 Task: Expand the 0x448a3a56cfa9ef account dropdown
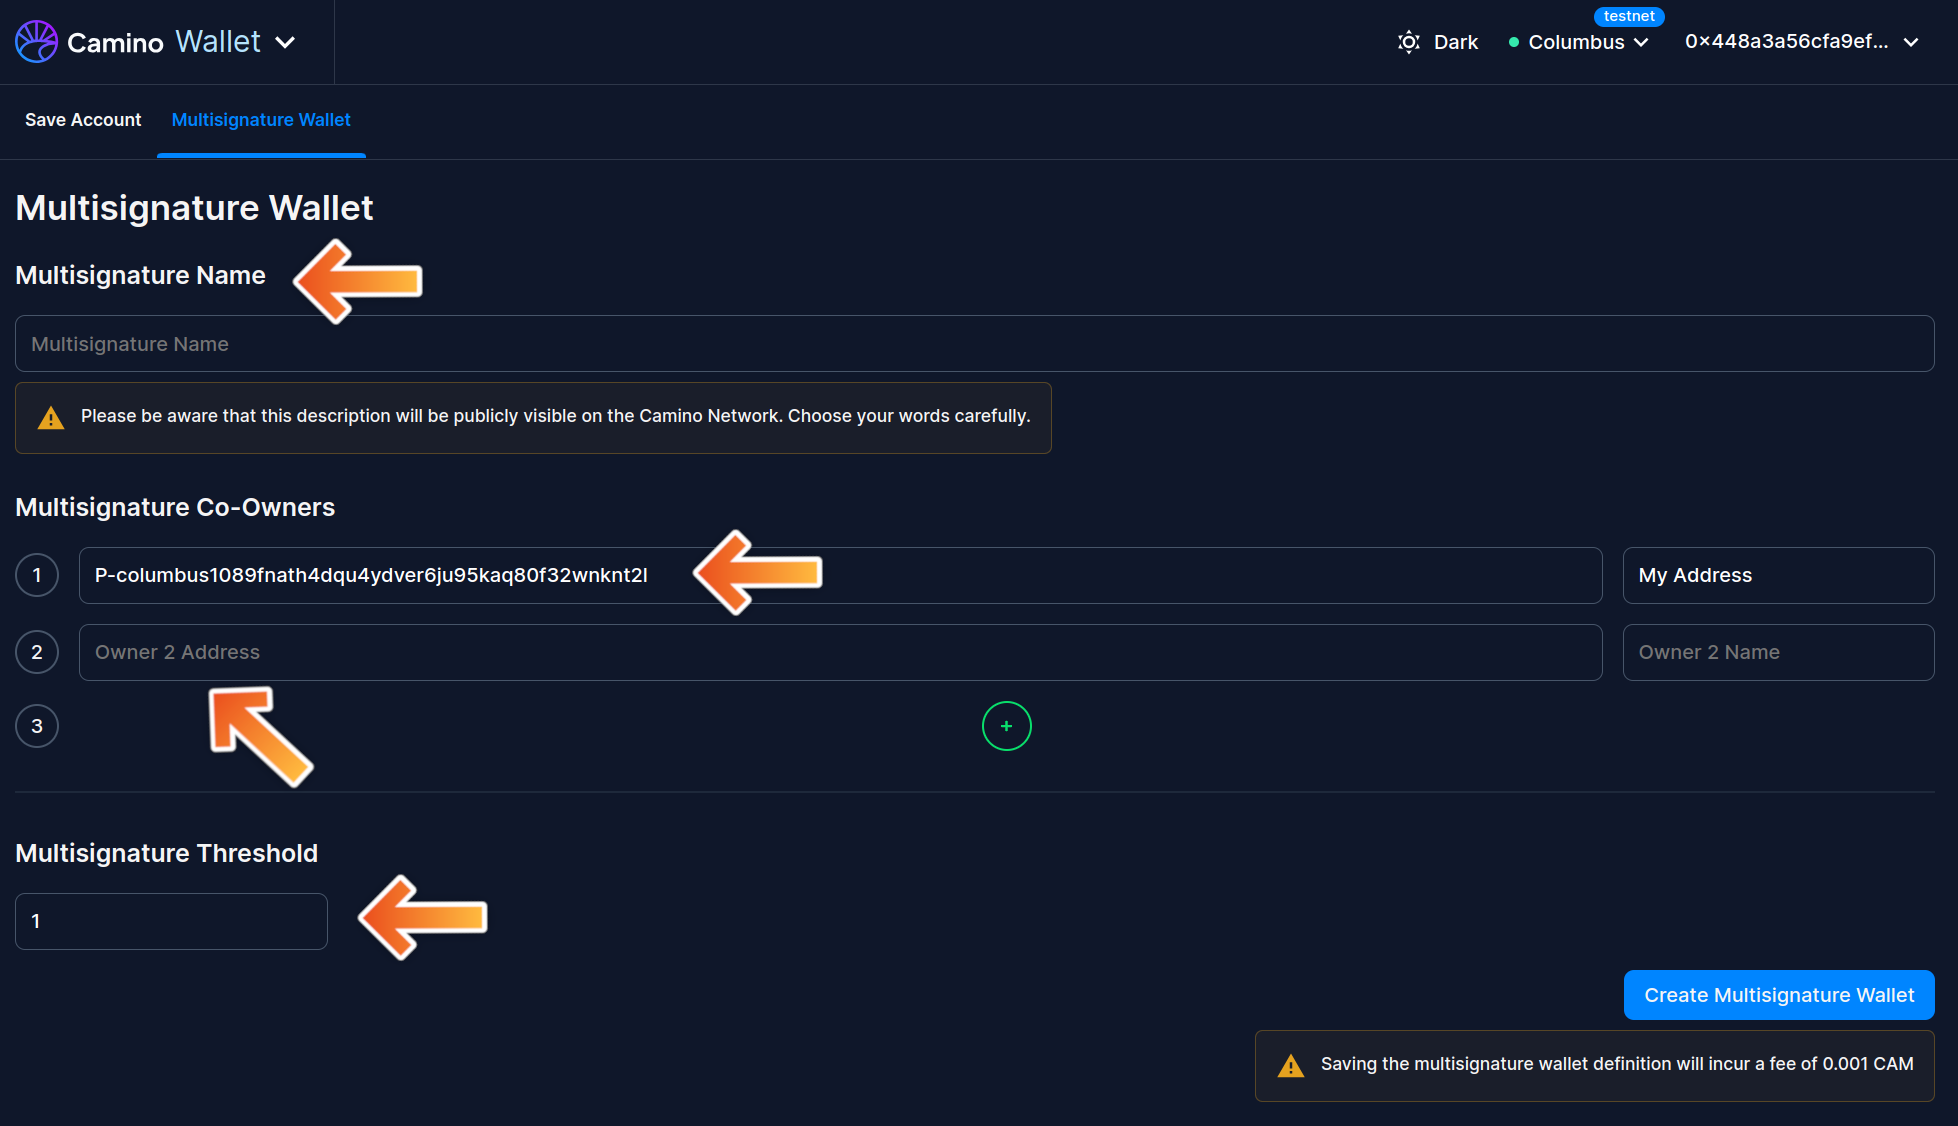1911,42
